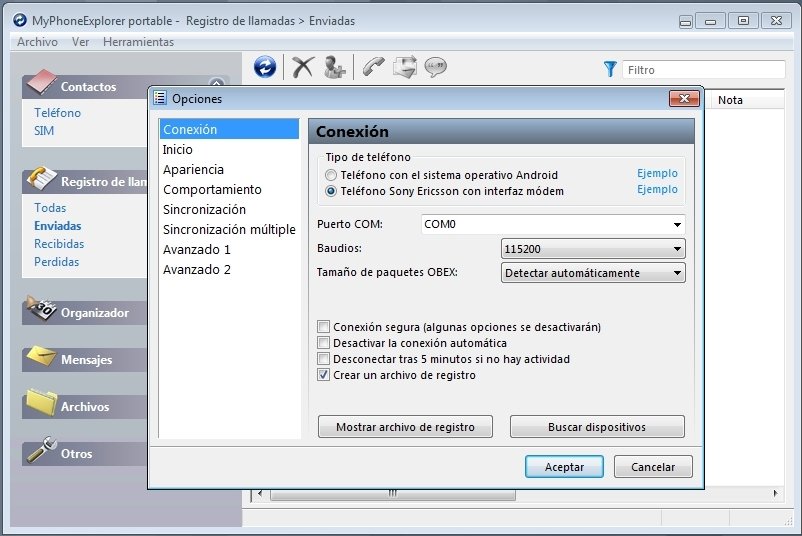The height and width of the screenshot is (536, 802).
Task: Click the phone call toolbar icon
Action: [x=373, y=67]
